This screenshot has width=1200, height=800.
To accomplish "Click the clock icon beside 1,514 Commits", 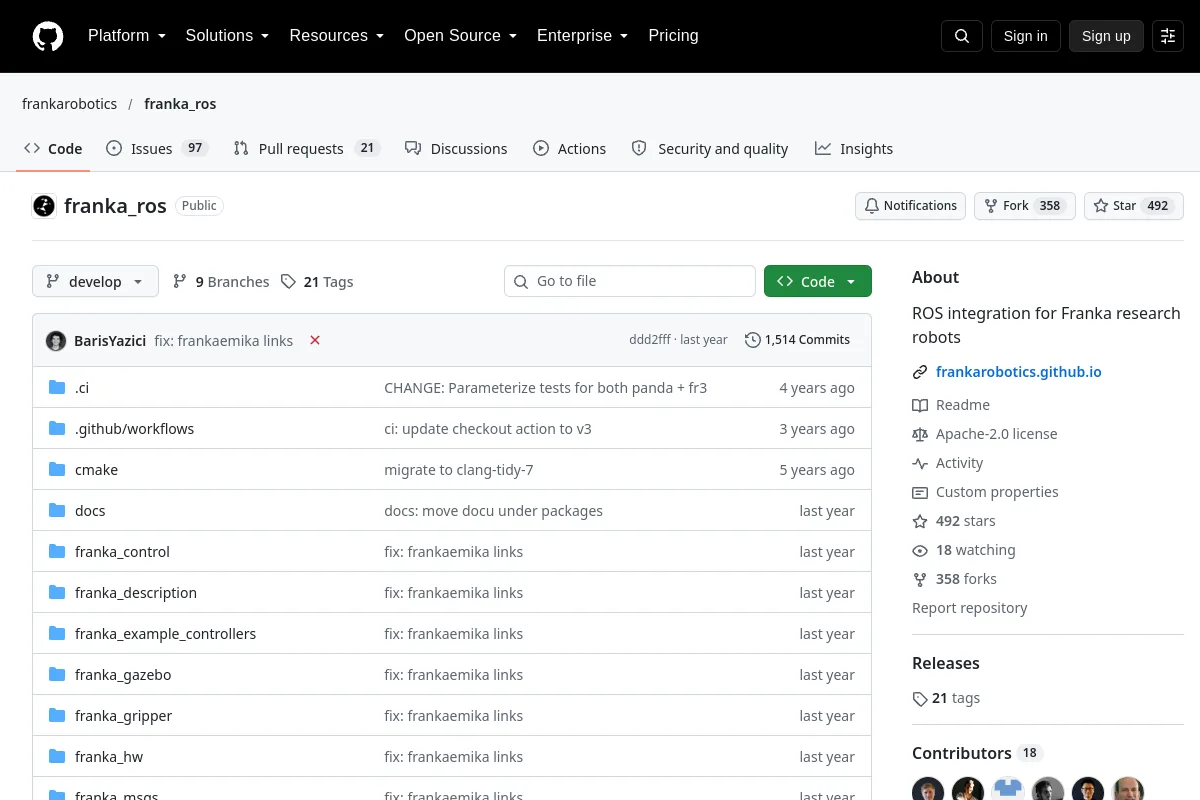I will tap(753, 340).
